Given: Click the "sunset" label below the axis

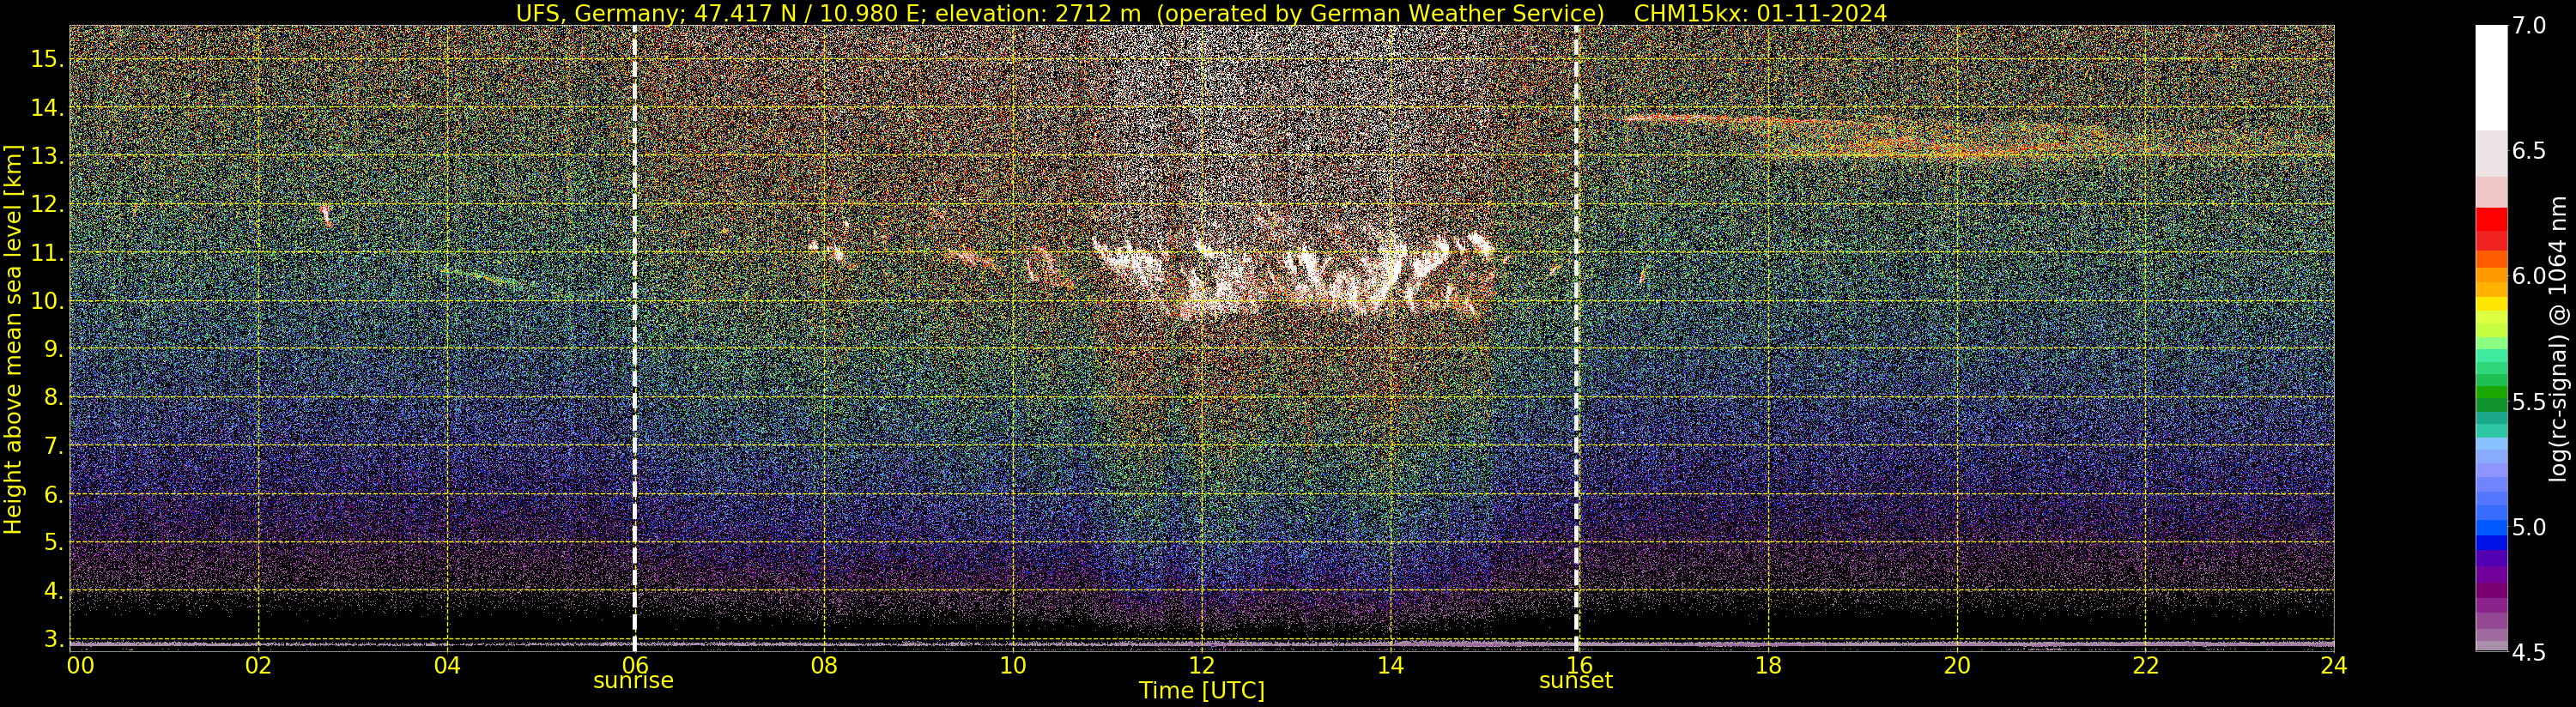Looking at the screenshot, I should 1576,681.
